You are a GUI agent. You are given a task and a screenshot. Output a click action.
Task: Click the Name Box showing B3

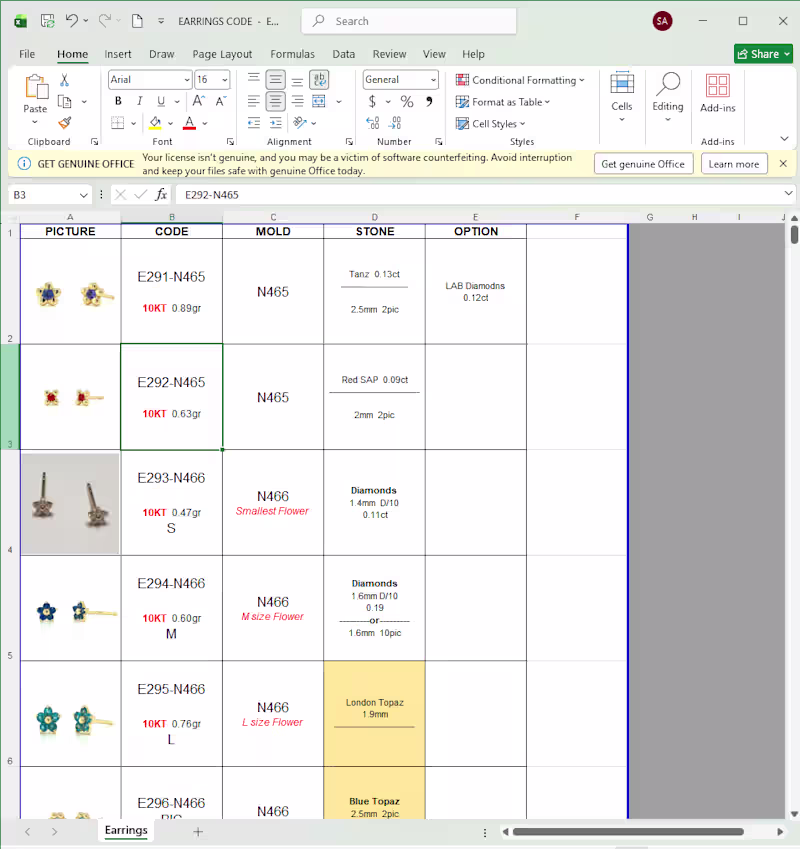click(x=50, y=194)
